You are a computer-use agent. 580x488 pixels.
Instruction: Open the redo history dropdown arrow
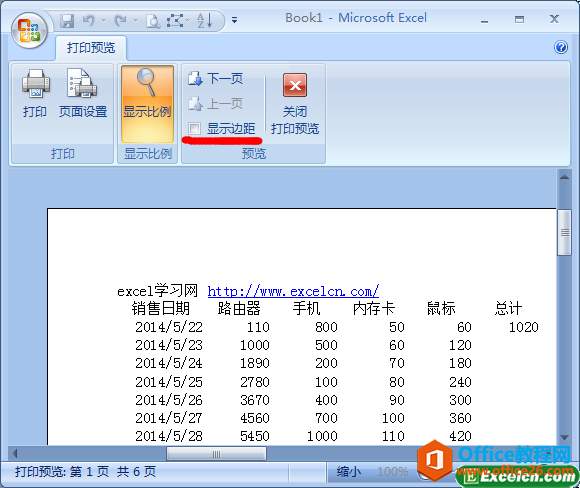click(135, 21)
